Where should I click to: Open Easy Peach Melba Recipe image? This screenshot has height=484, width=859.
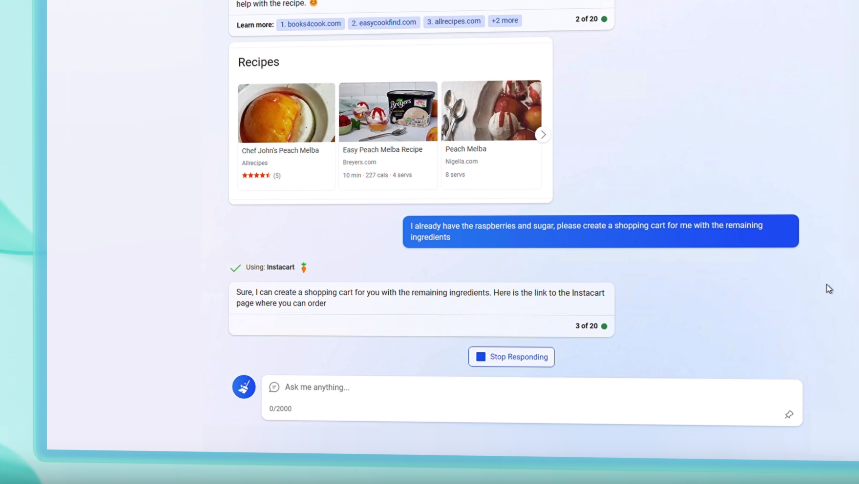tap(388, 112)
